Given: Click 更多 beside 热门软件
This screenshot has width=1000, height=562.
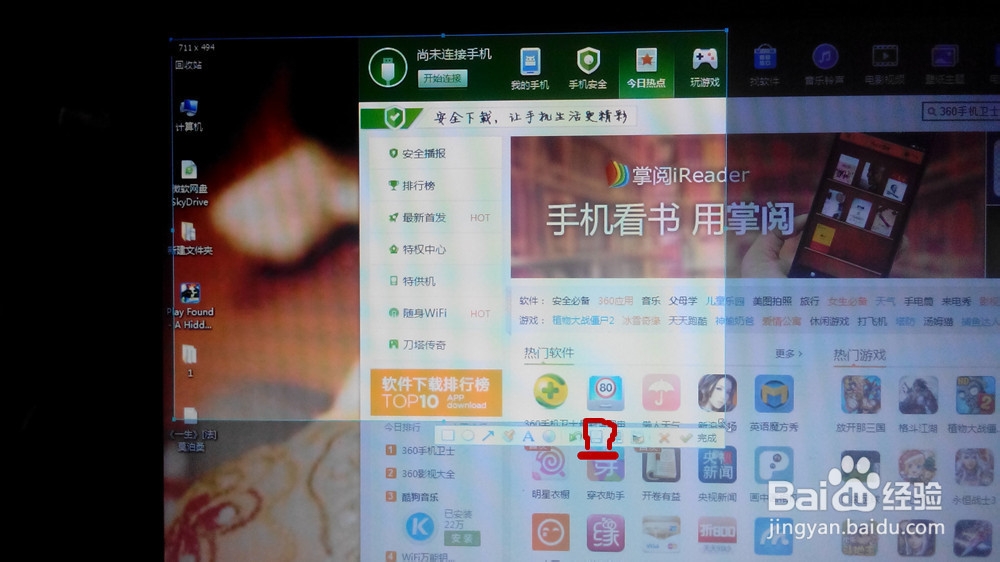Looking at the screenshot, I should (788, 353).
